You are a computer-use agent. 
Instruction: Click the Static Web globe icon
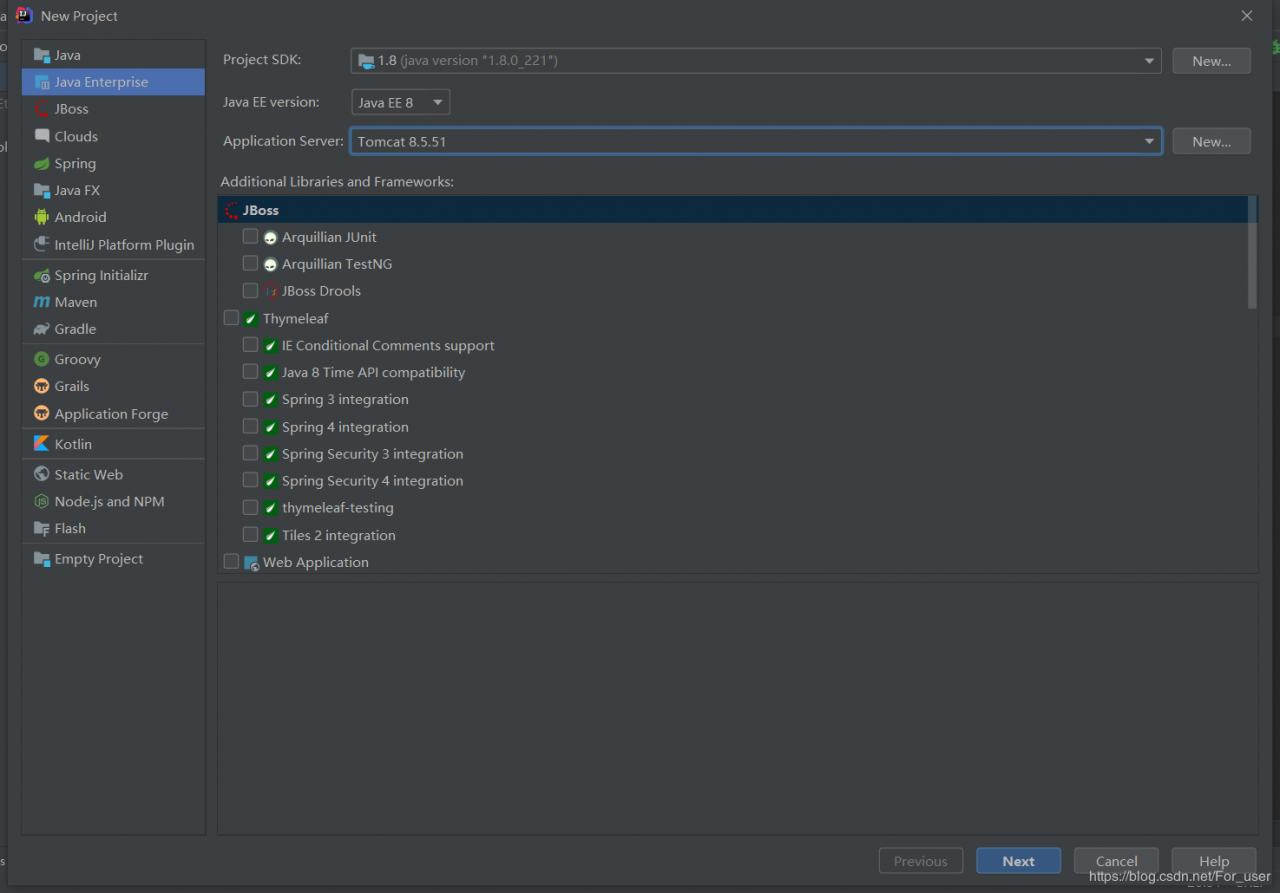click(x=41, y=474)
